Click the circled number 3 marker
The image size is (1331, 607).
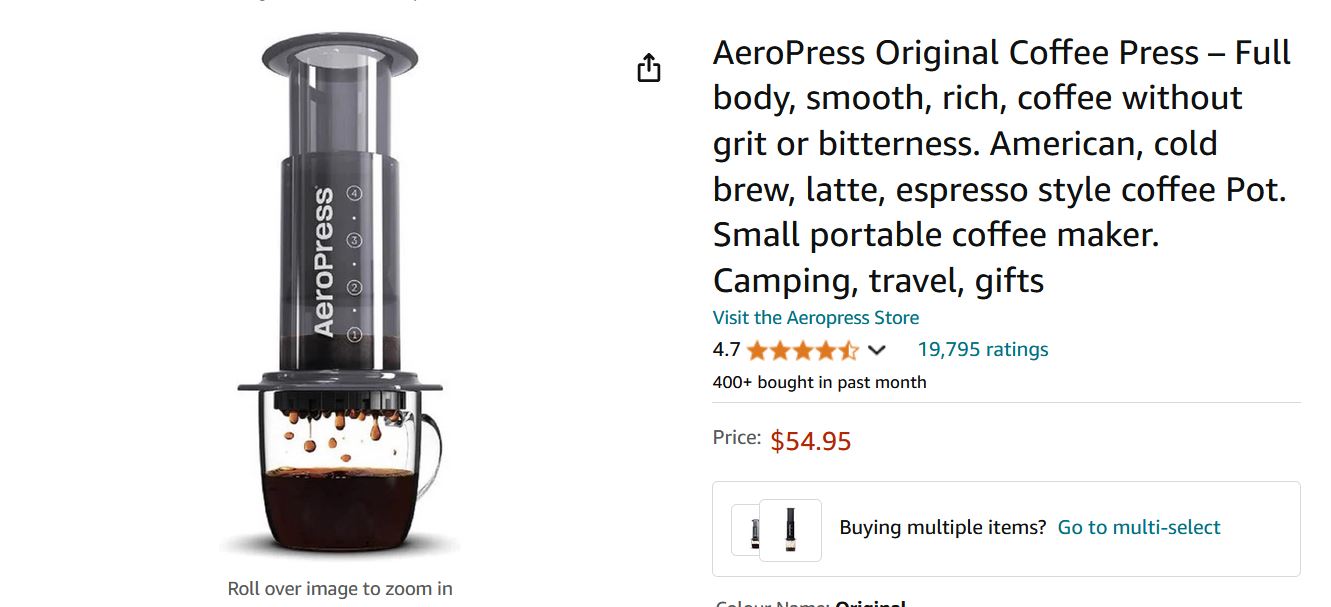pyautogui.click(x=354, y=240)
